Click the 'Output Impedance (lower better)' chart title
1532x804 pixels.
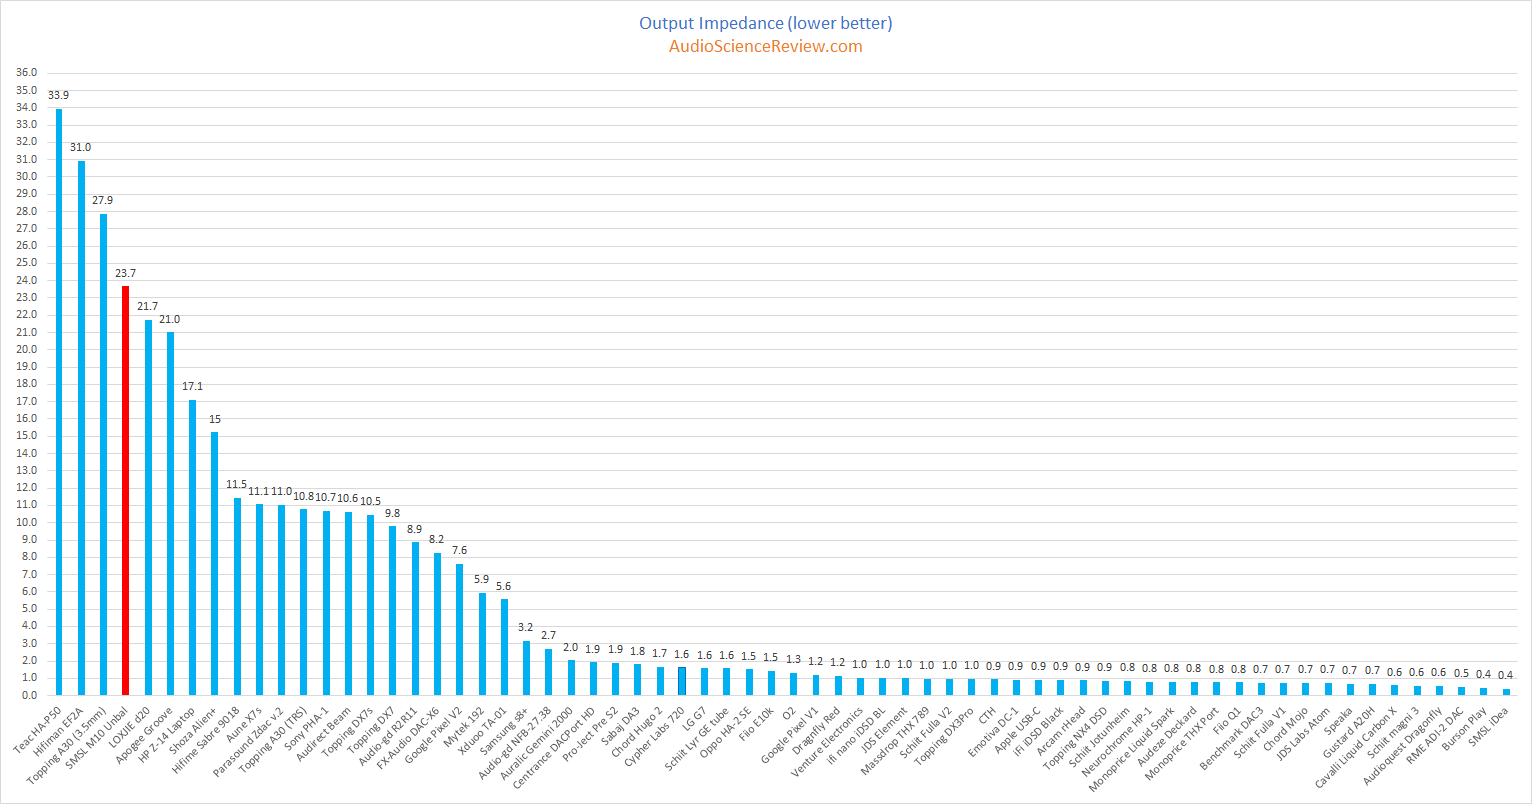tap(766, 22)
